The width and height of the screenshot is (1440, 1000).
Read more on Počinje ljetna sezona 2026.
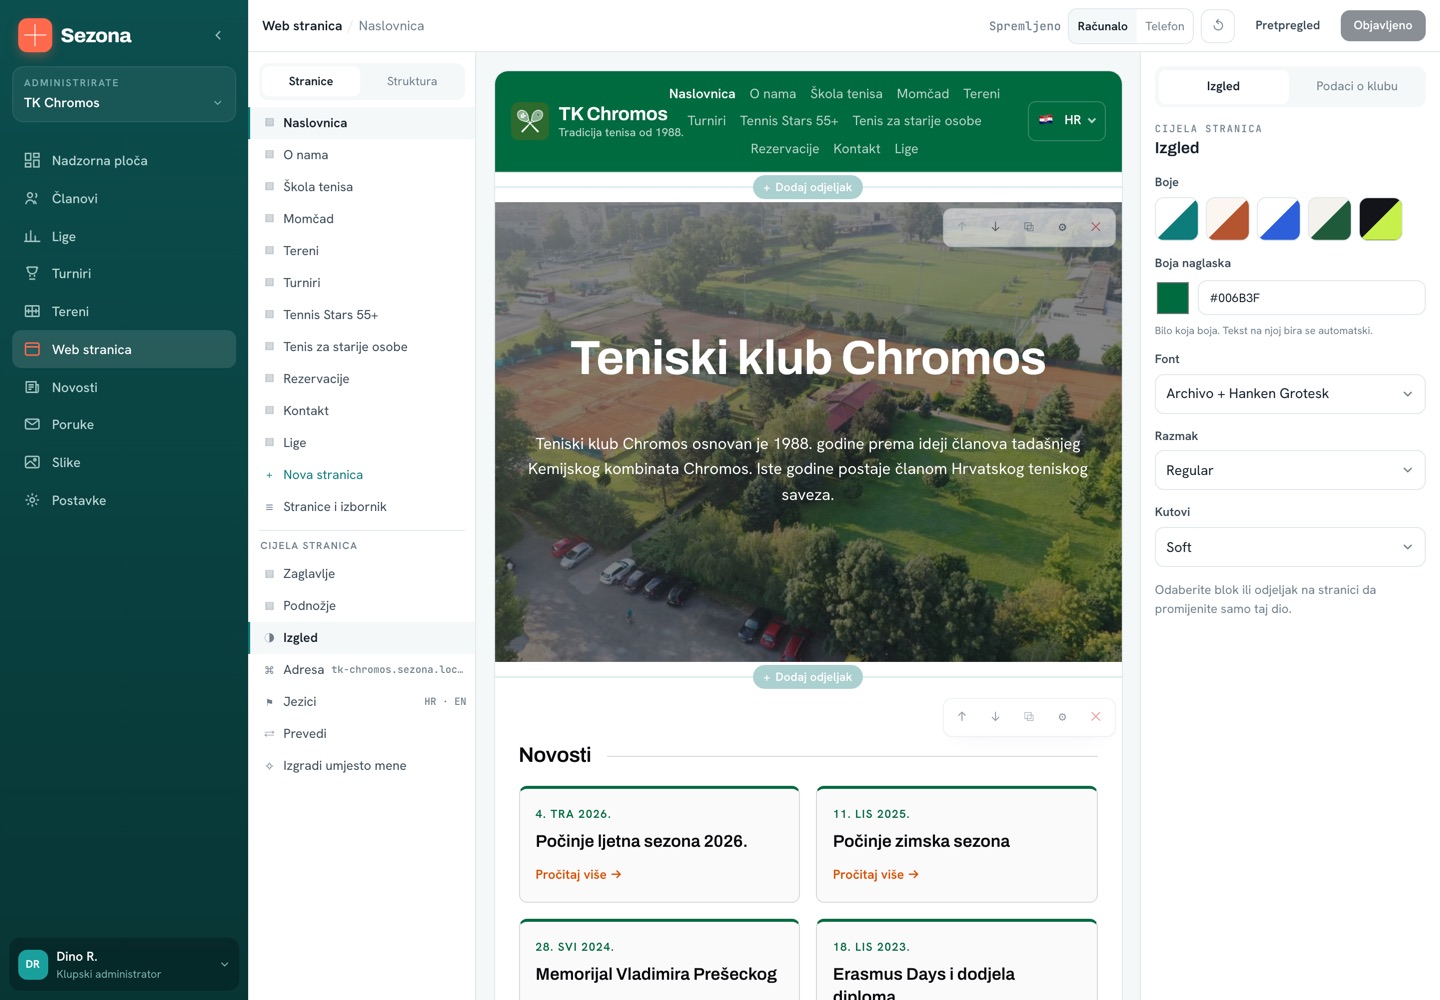point(578,875)
